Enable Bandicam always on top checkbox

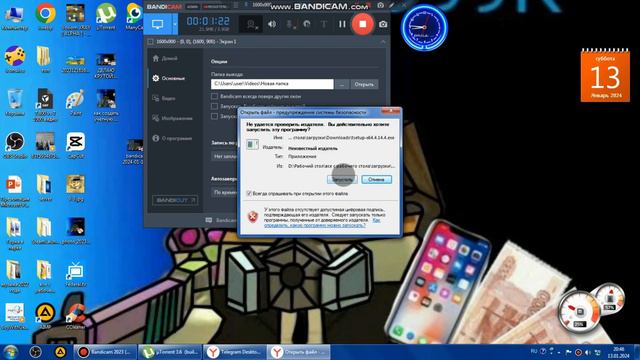coord(214,96)
